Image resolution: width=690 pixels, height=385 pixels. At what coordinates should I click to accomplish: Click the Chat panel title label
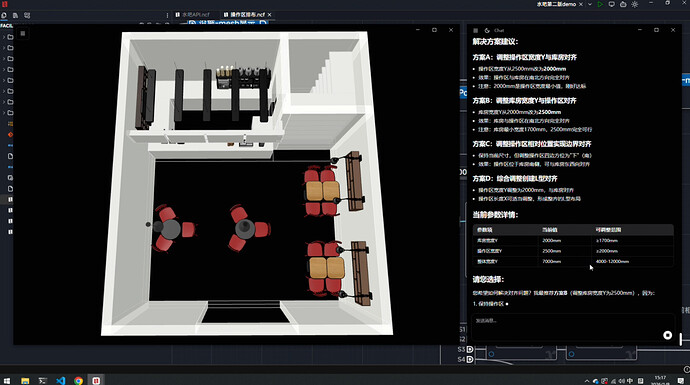[x=499, y=30]
